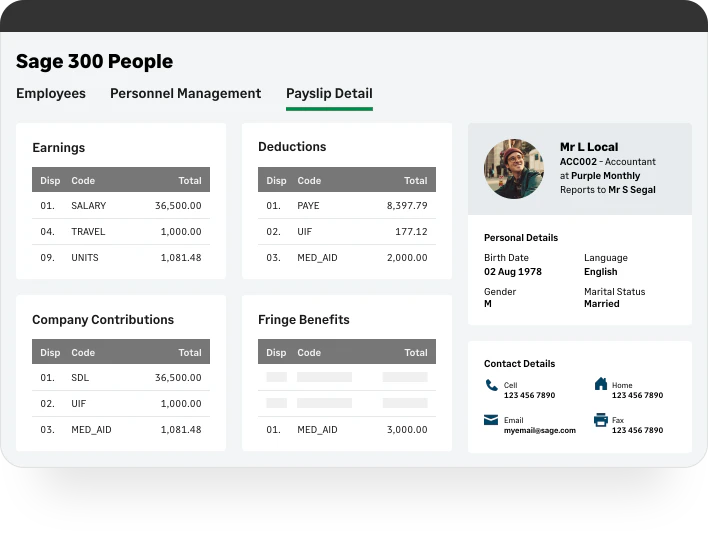Click the Fax number 123 456 7890

point(638,430)
